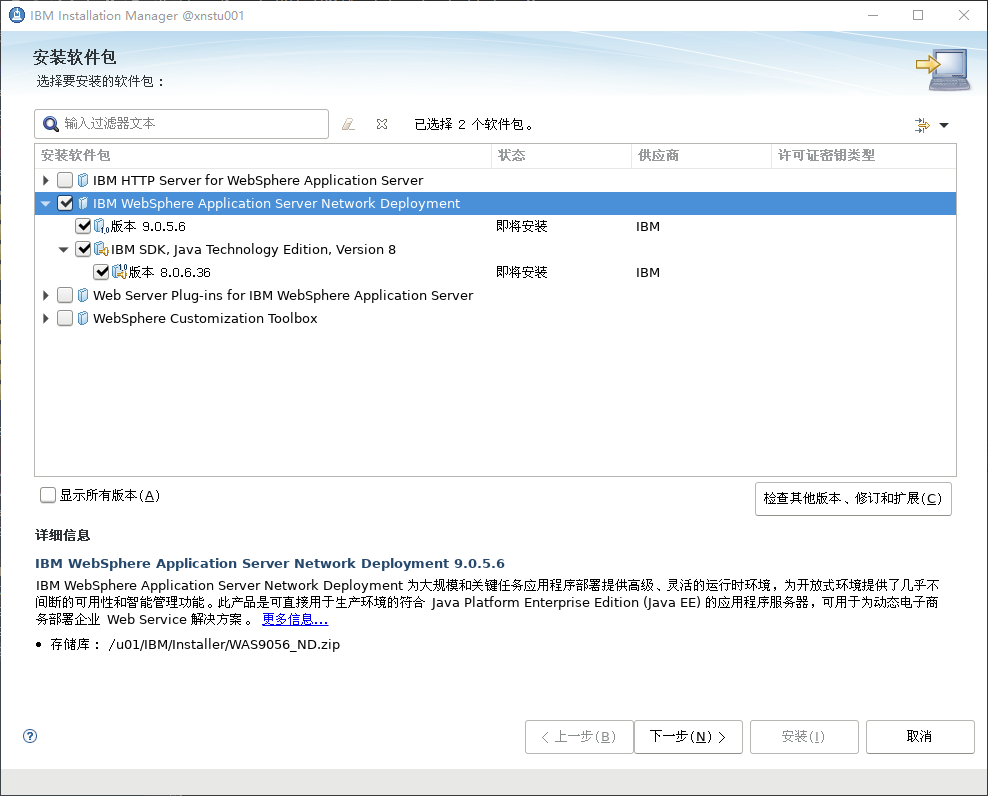Click the help question mark icon
This screenshot has width=988, height=796.
pyautogui.click(x=30, y=736)
